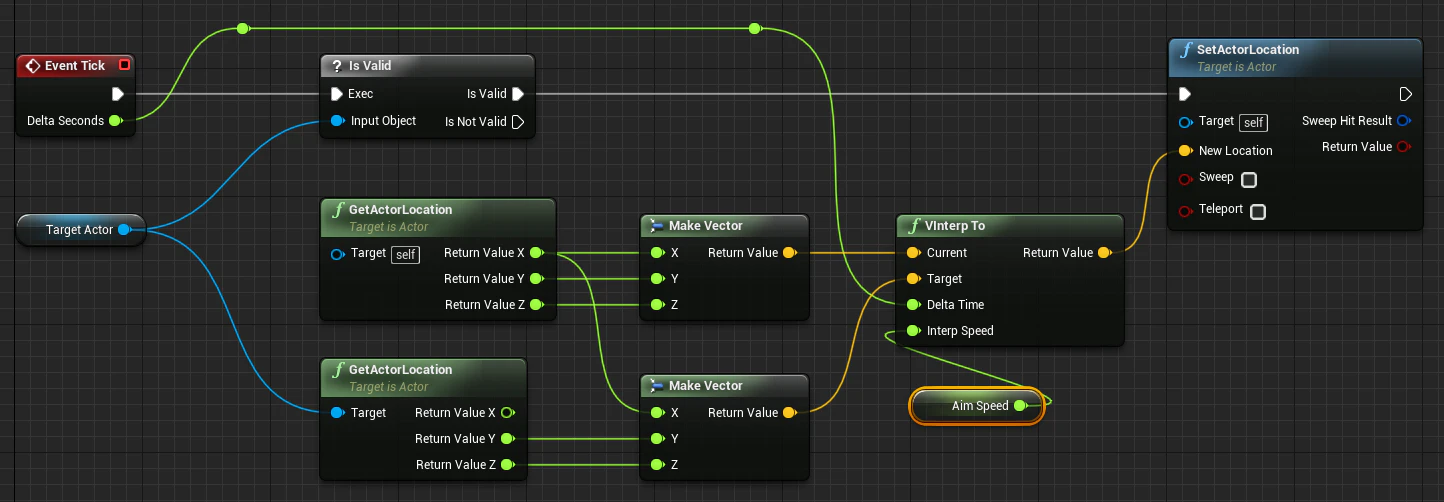
Task: Click the Return Value pin of upper Make Vector
Action: pyautogui.click(x=789, y=253)
